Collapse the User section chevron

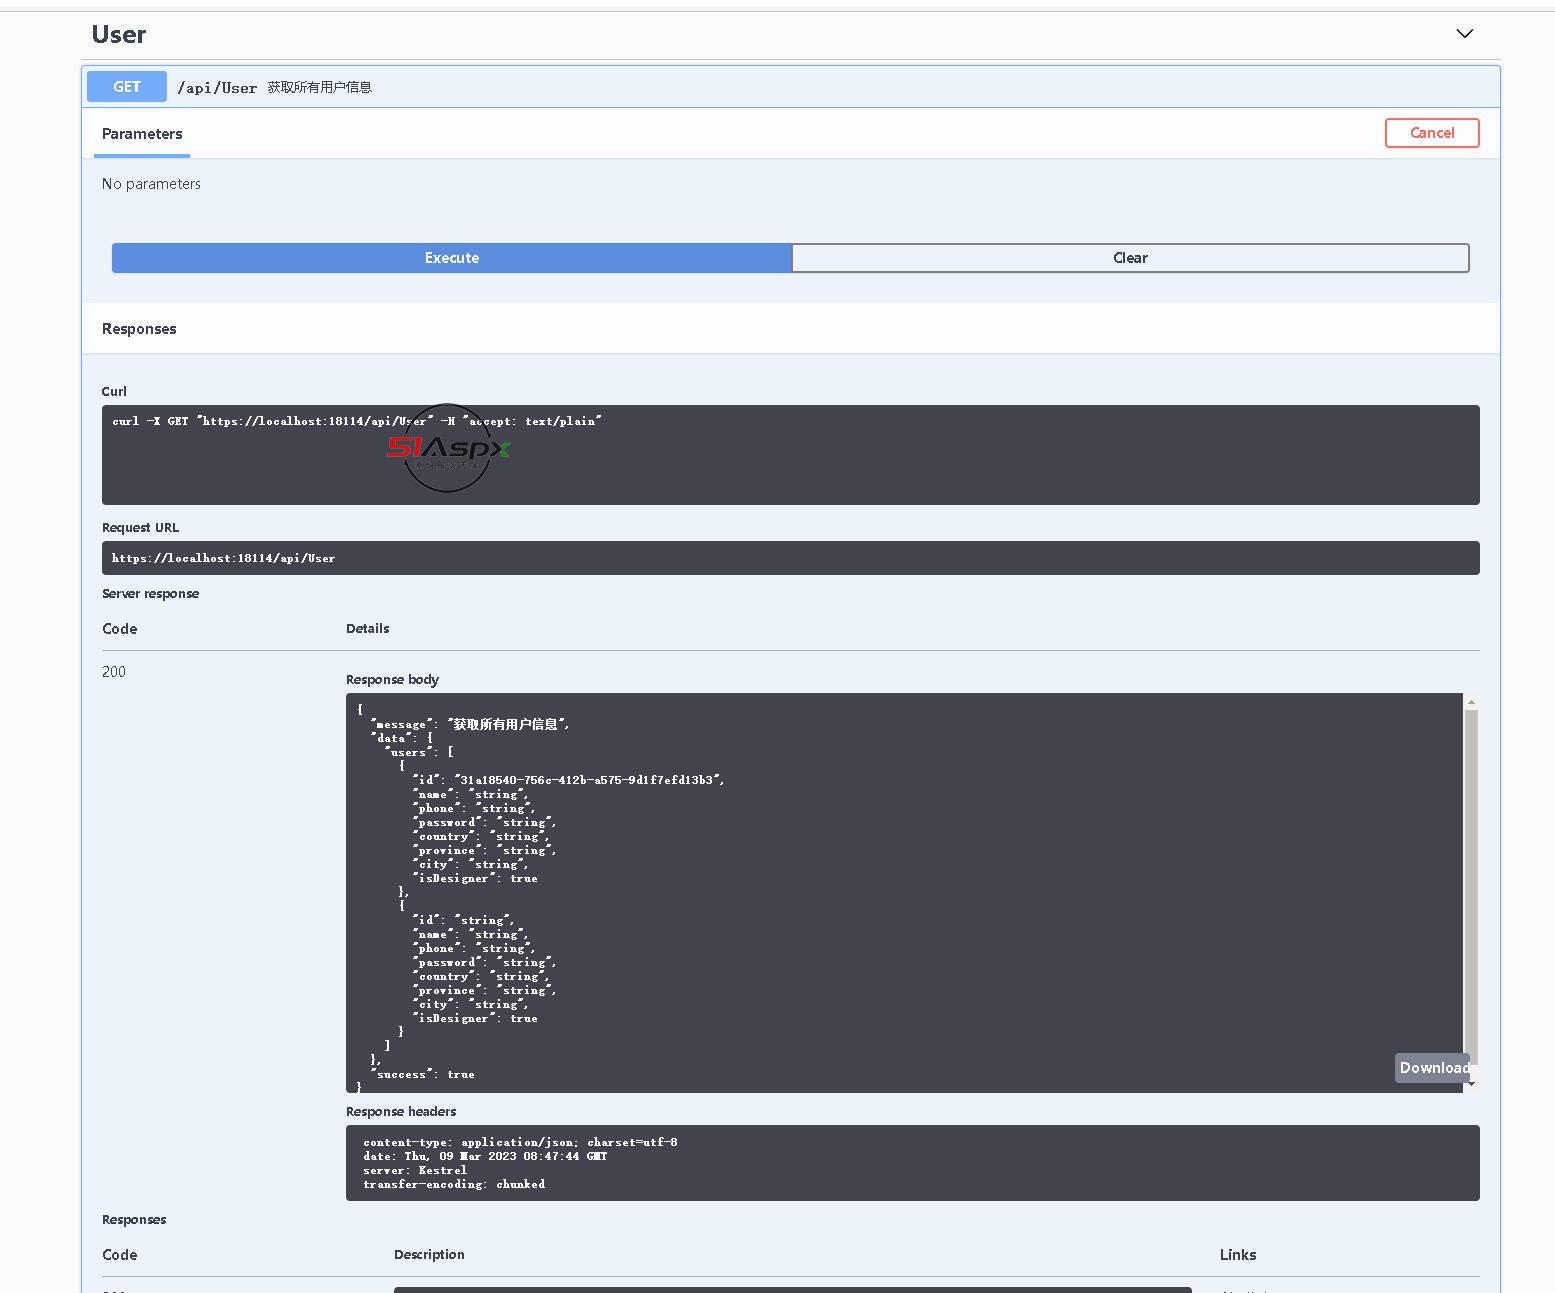1464,33
